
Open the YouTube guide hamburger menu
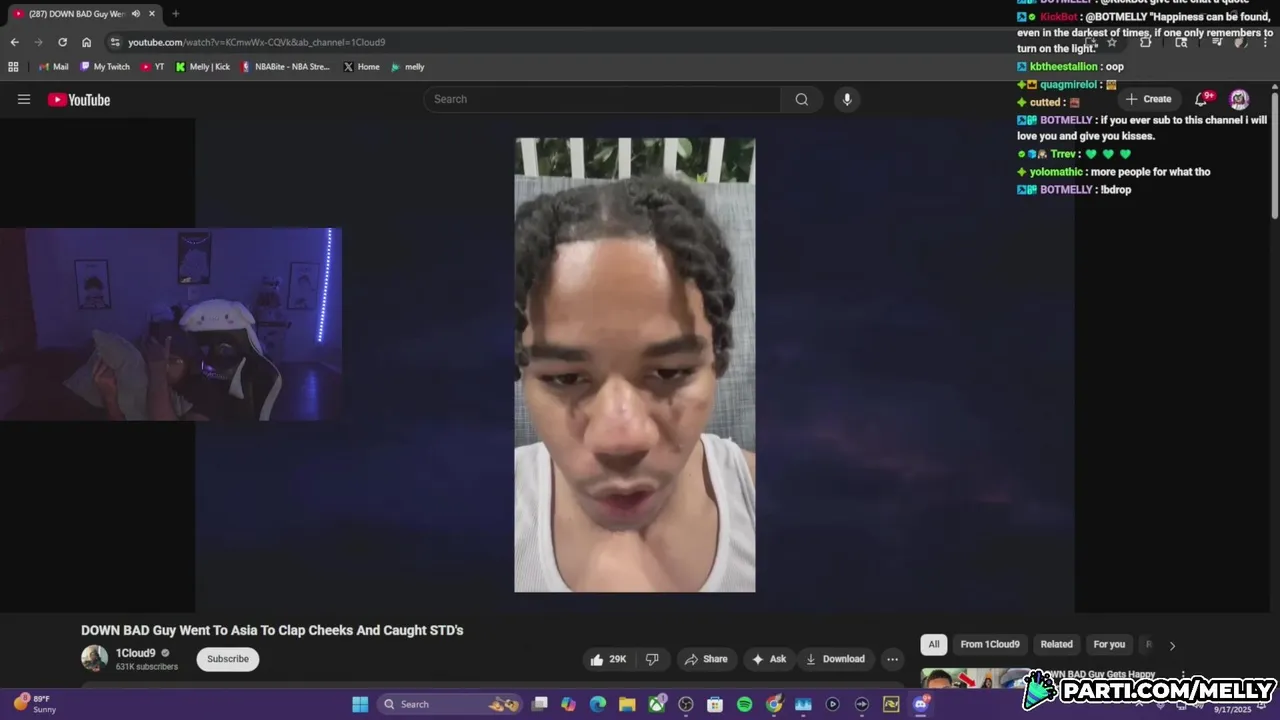pos(24,99)
